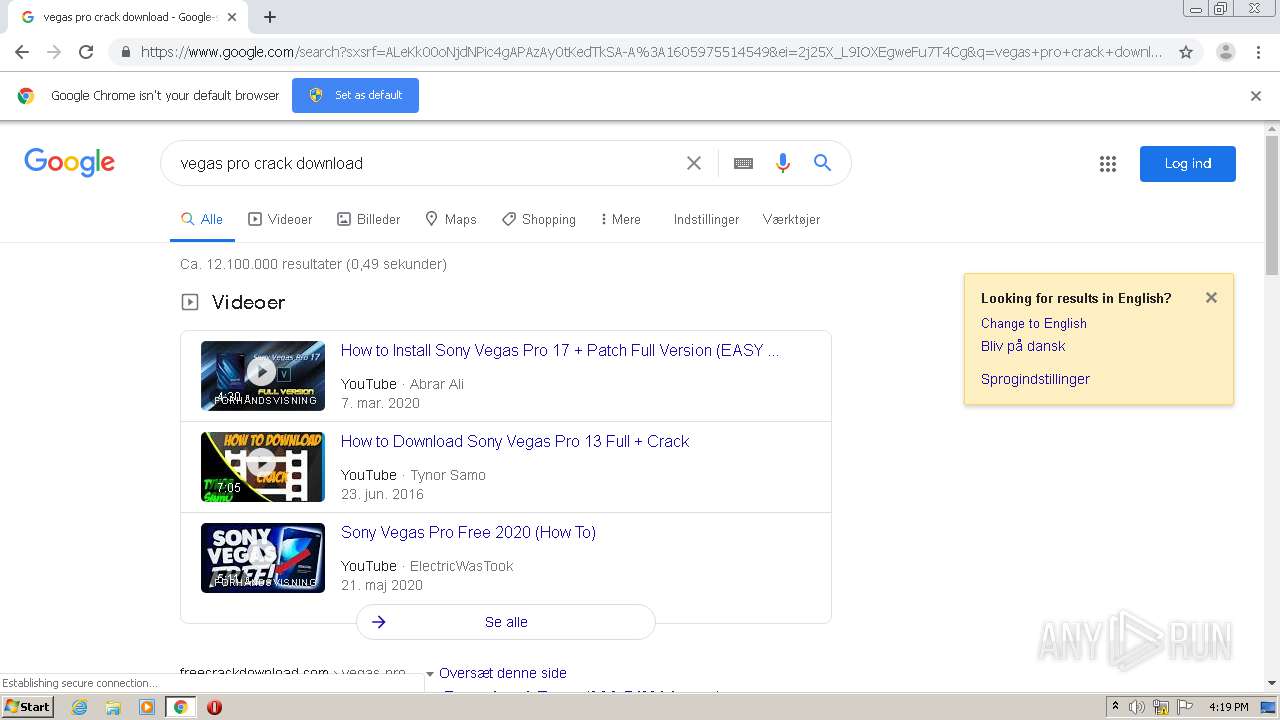1280x720 pixels.
Task: Click Change to English link
Action: pos(1033,323)
